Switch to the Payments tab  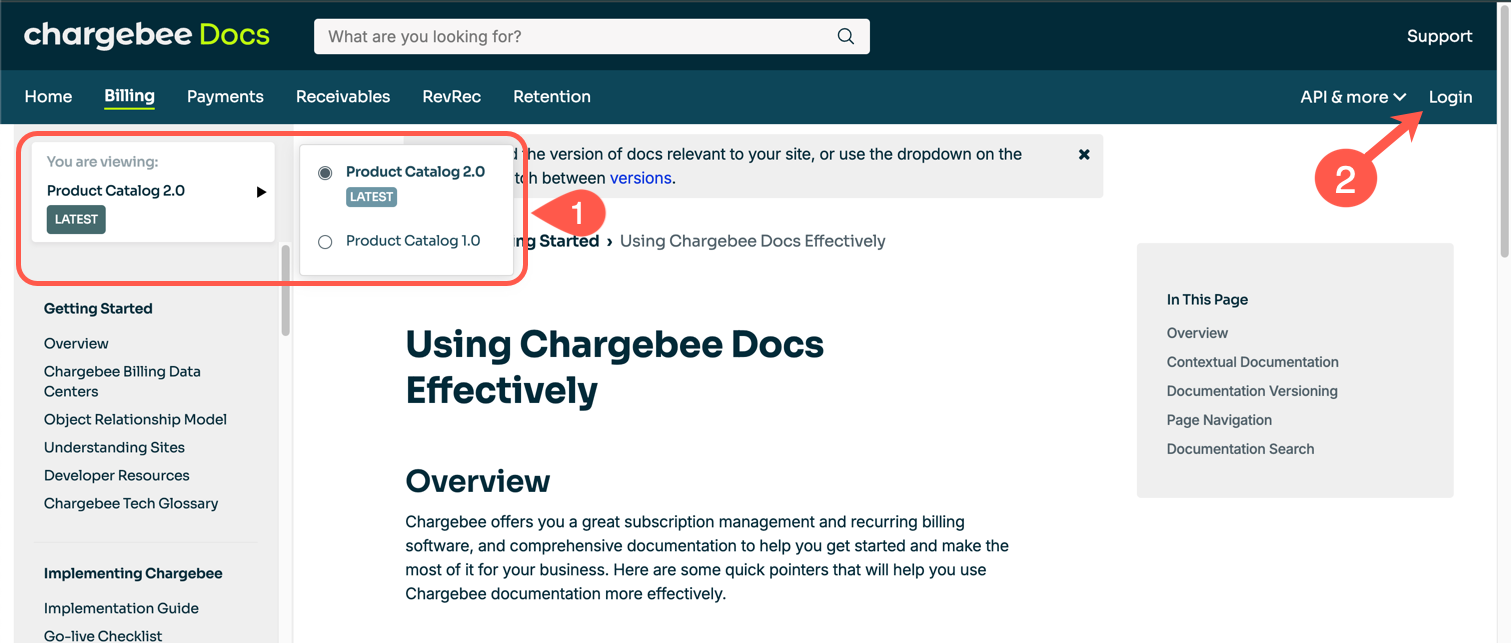point(225,97)
